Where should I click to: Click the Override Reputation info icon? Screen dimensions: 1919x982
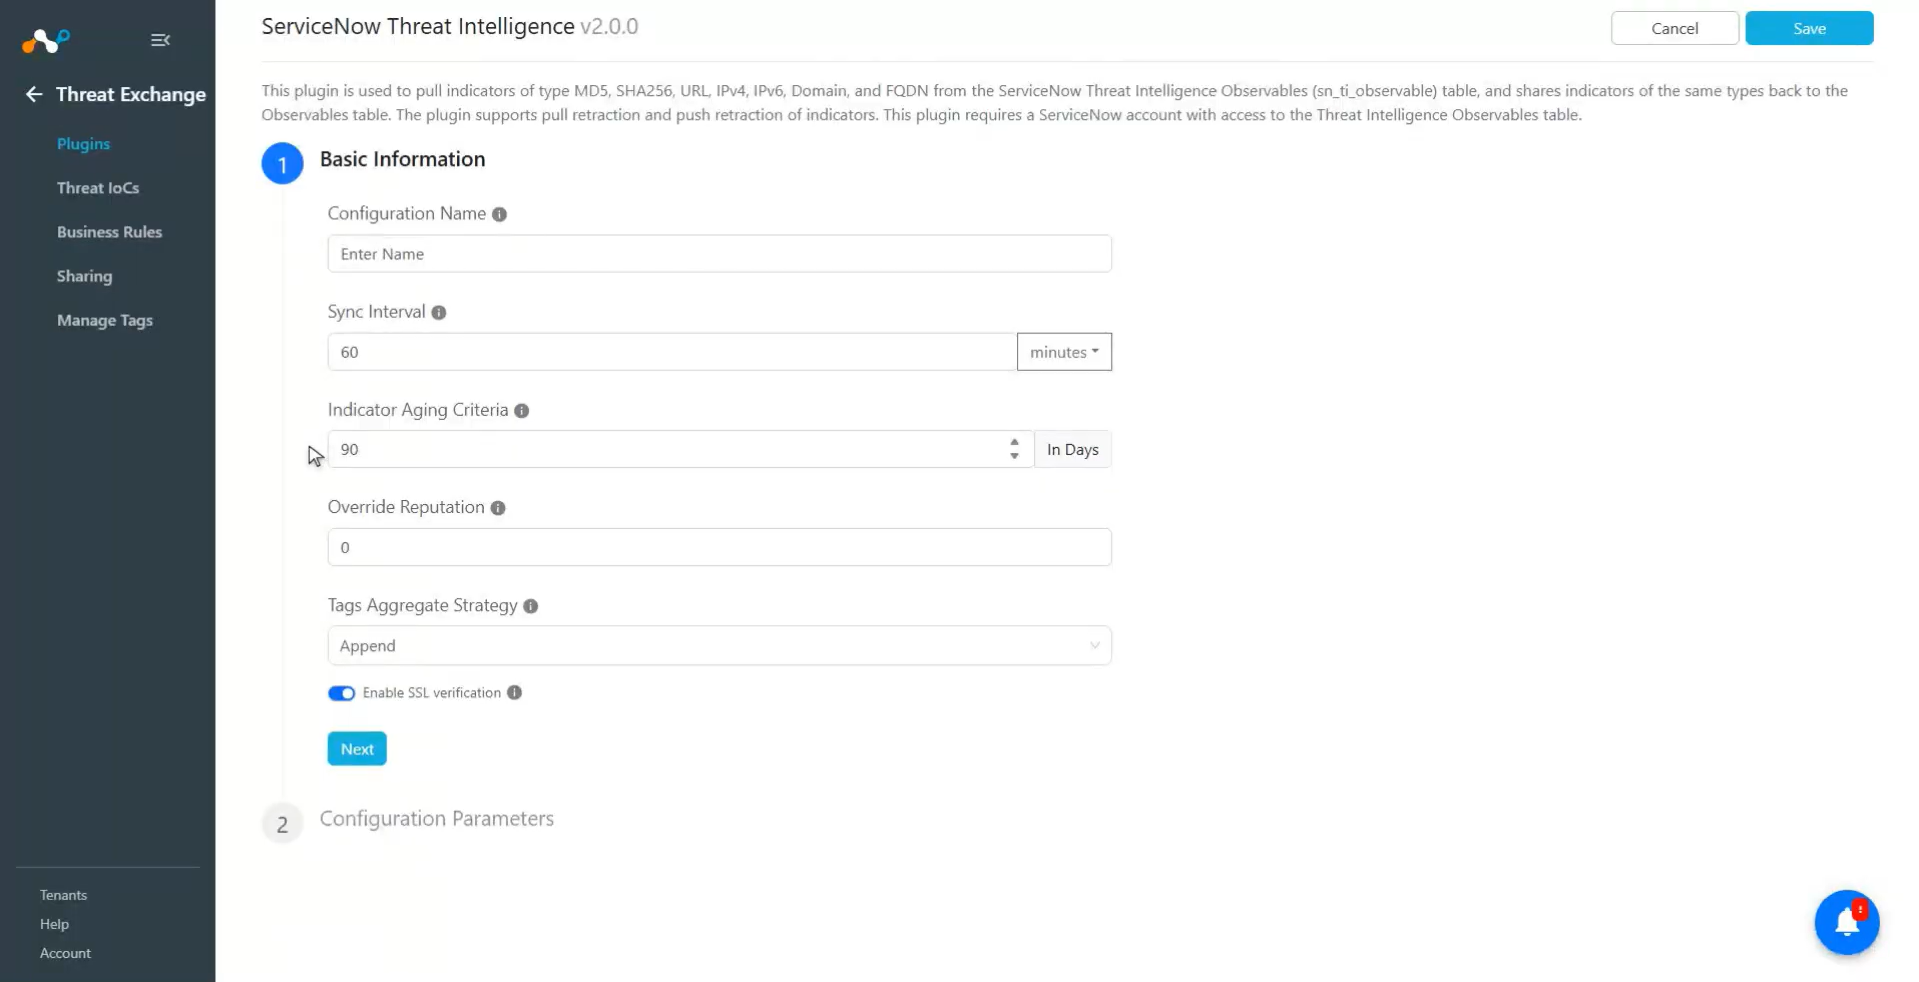click(497, 508)
